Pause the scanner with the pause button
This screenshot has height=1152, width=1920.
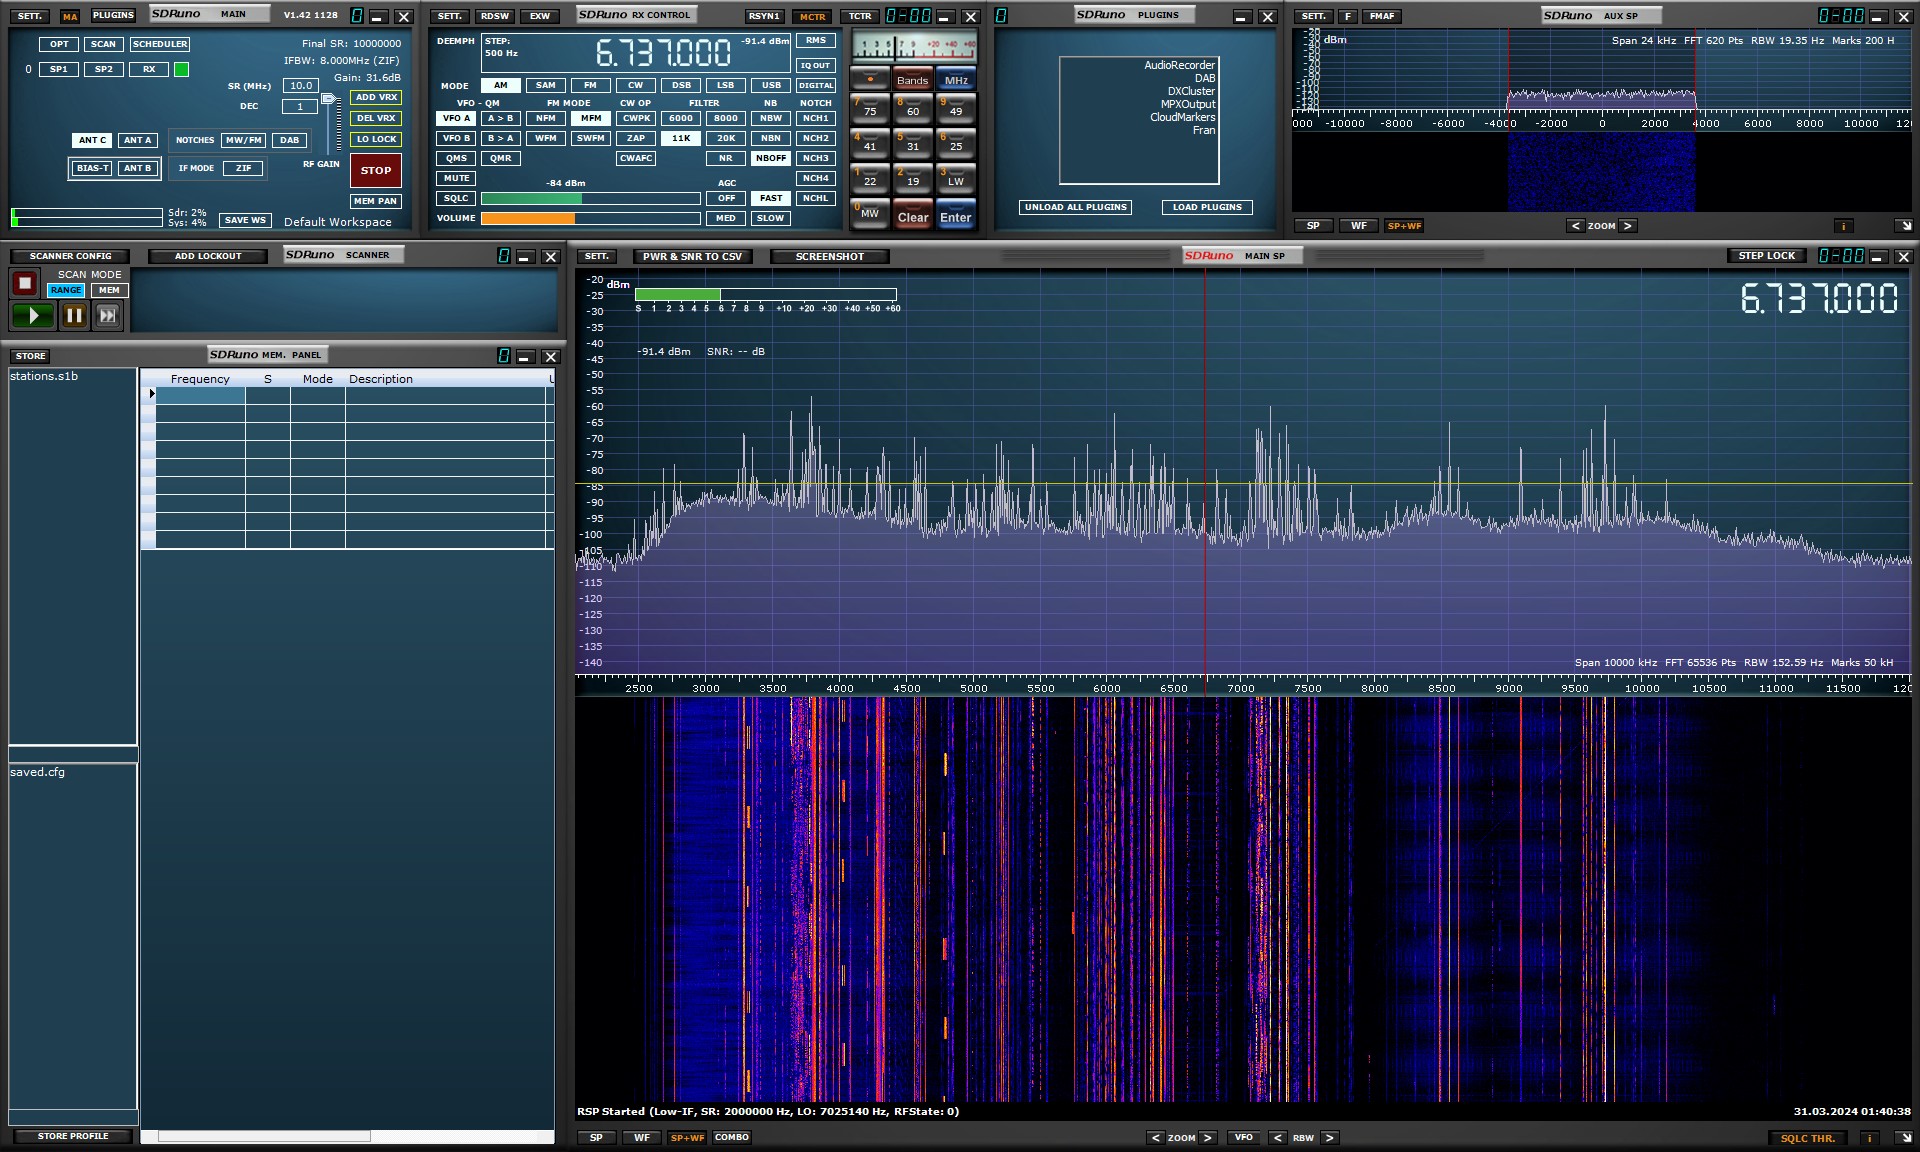[74, 316]
